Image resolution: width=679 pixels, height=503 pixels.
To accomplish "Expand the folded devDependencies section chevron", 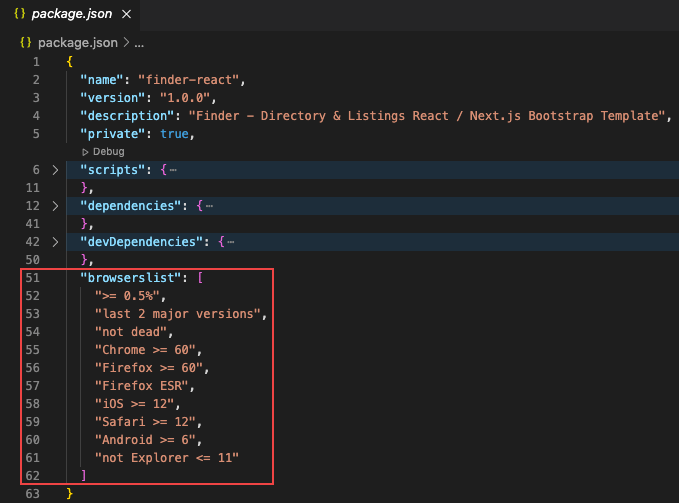I will 55,242.
